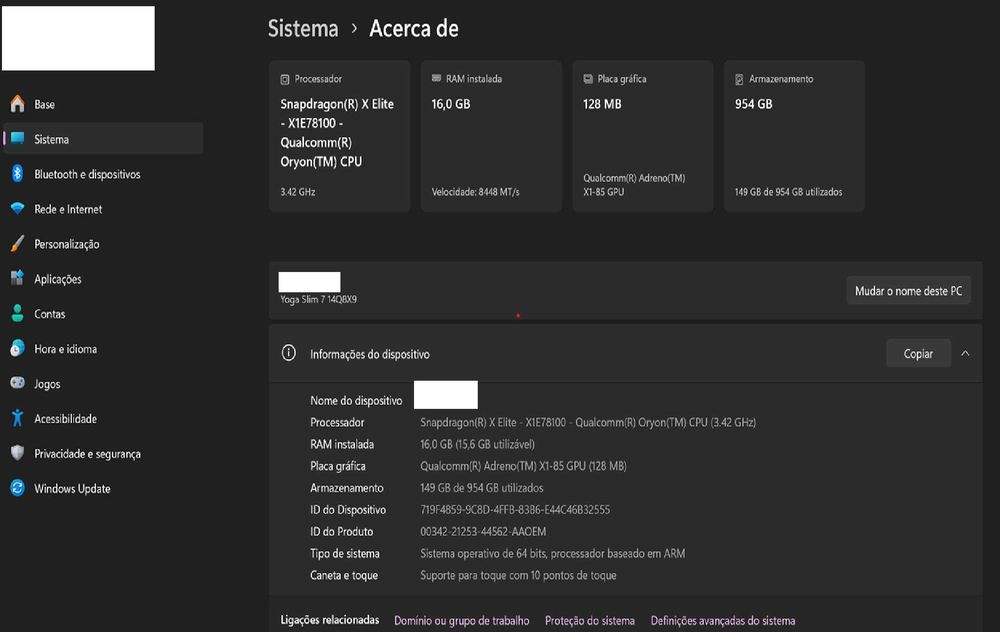Screen dimensions: 1000x632
Task: Click the Processador Snapdragon X Elite card
Action: pyautogui.click(x=339, y=136)
